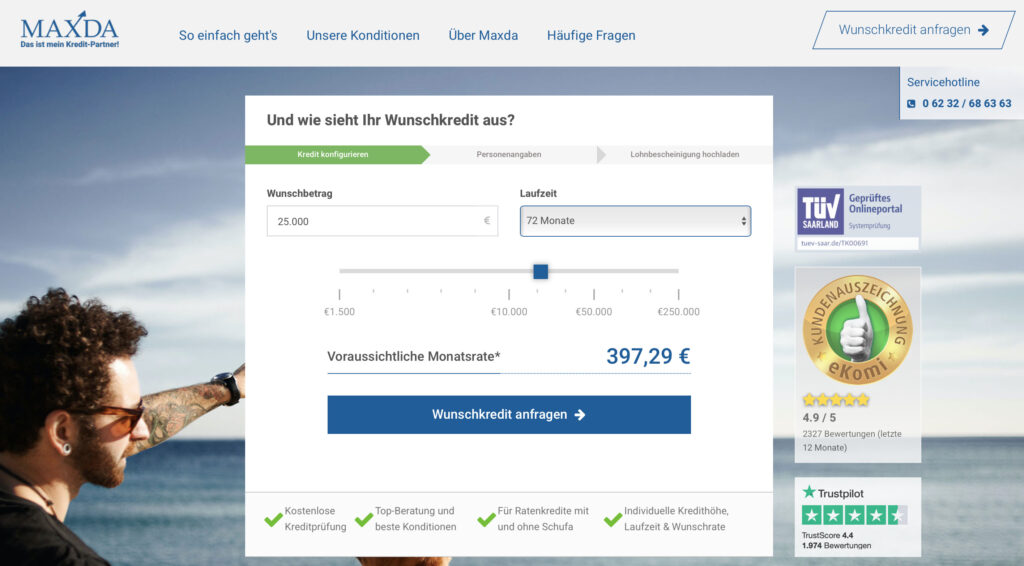This screenshot has width=1024, height=566.
Task: Click the large blue Wunschkredit anfragen button
Action: (x=509, y=415)
